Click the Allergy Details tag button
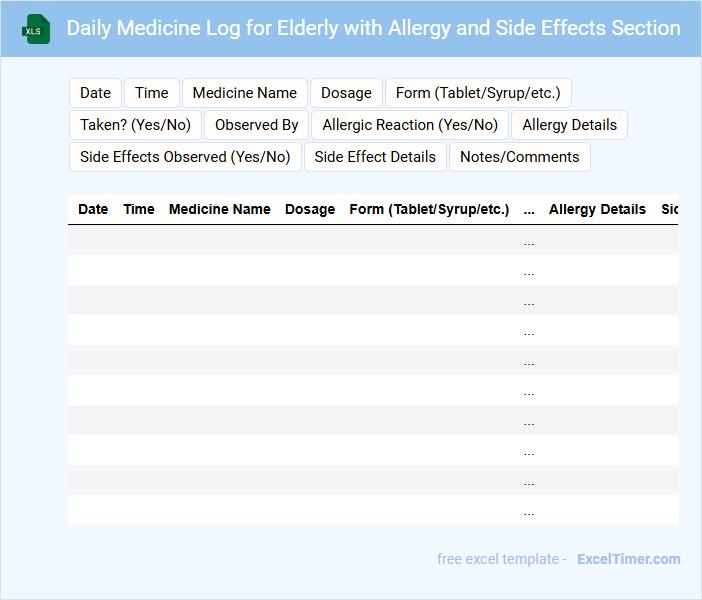The height and width of the screenshot is (600, 702). coord(569,125)
